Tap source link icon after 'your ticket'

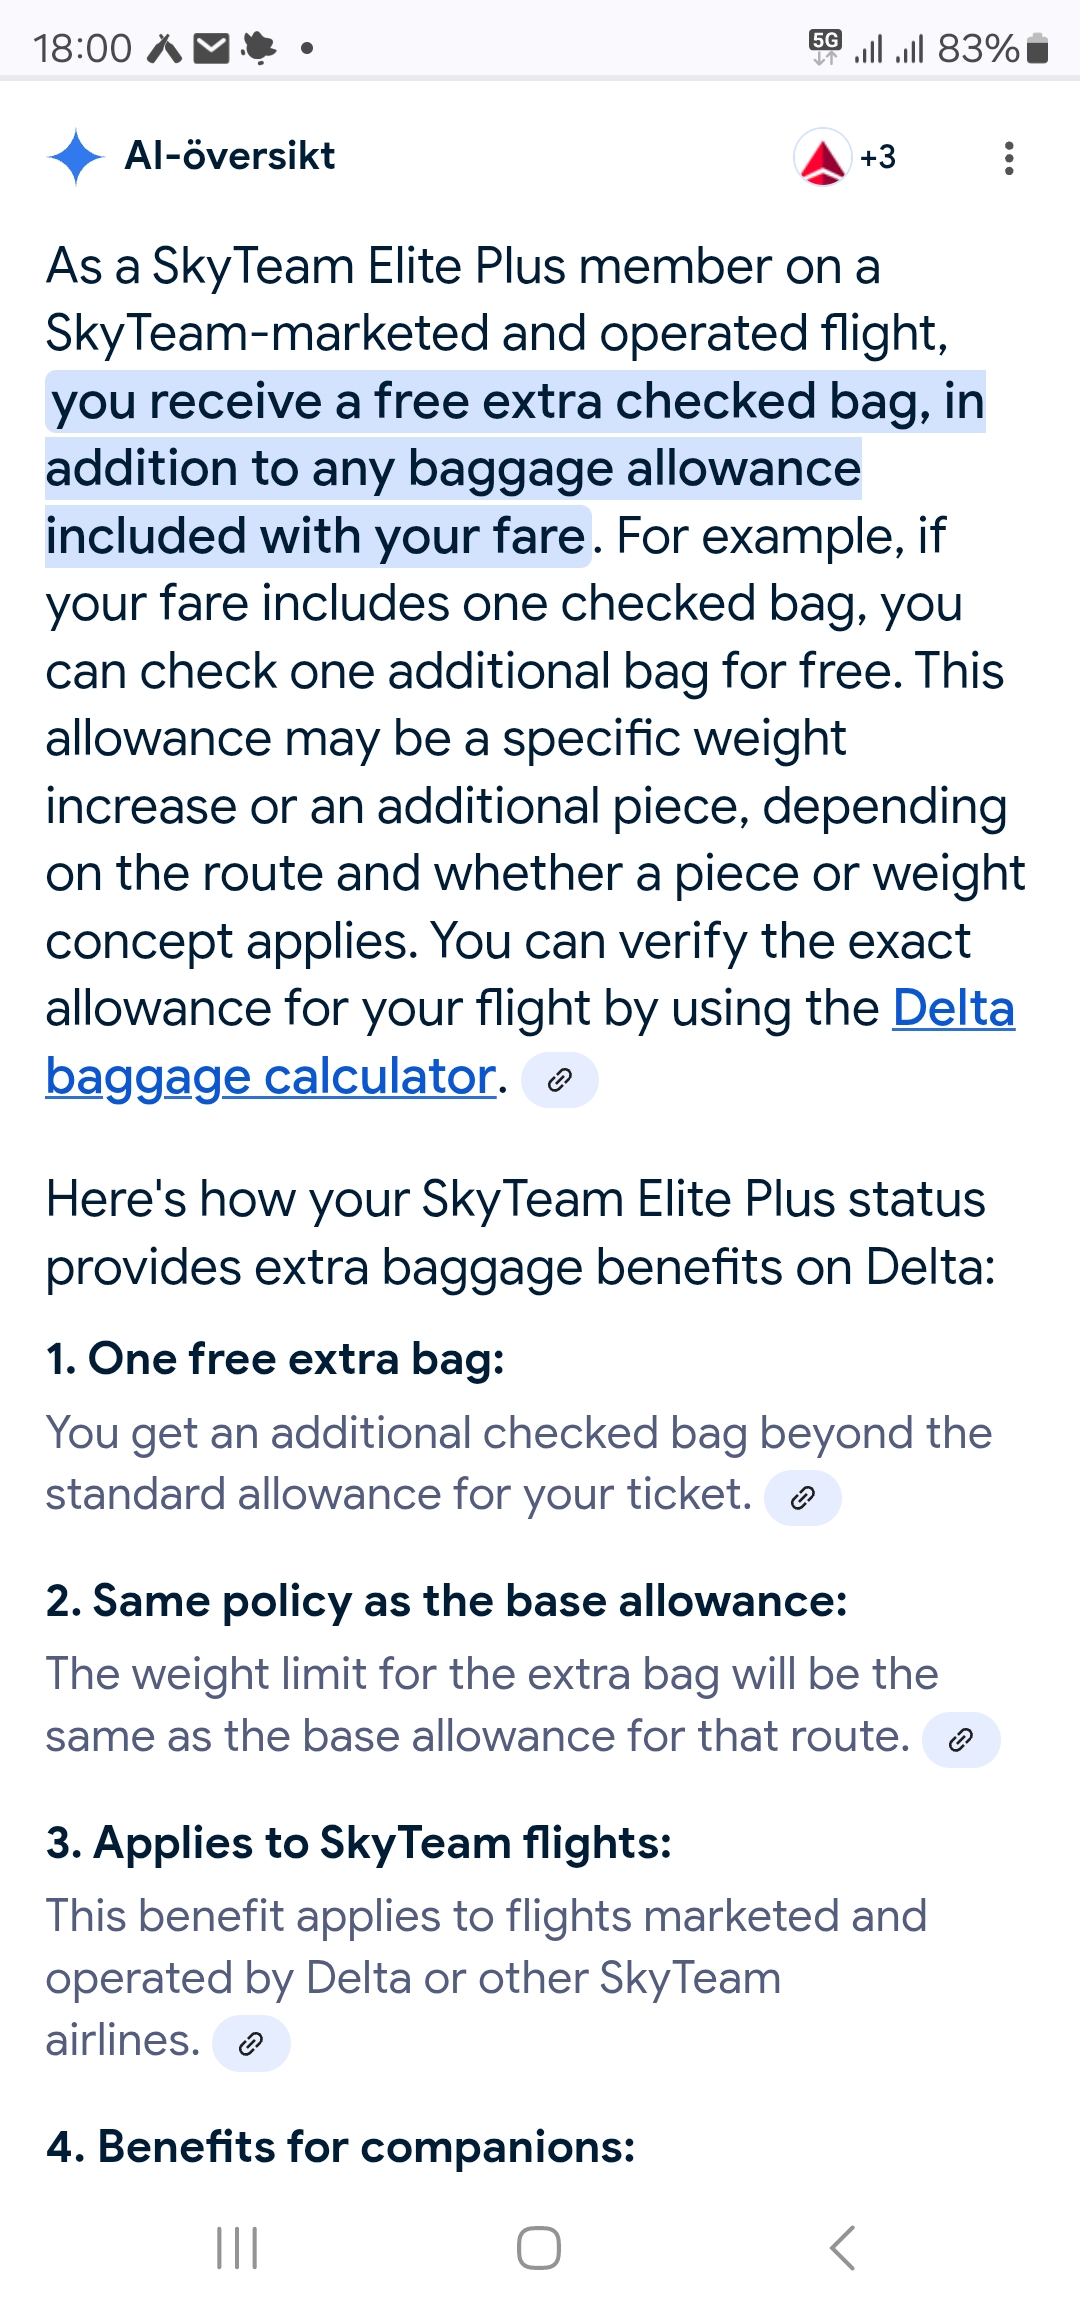point(802,1498)
